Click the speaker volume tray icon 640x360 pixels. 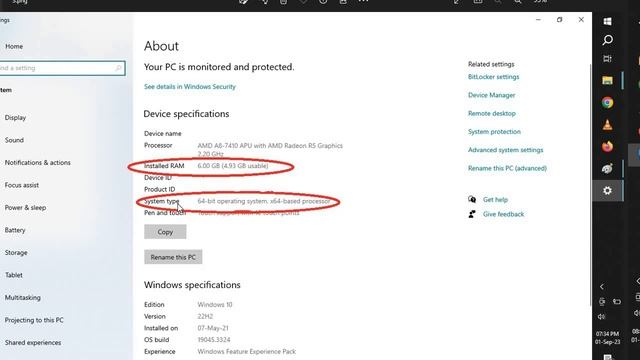601,317
